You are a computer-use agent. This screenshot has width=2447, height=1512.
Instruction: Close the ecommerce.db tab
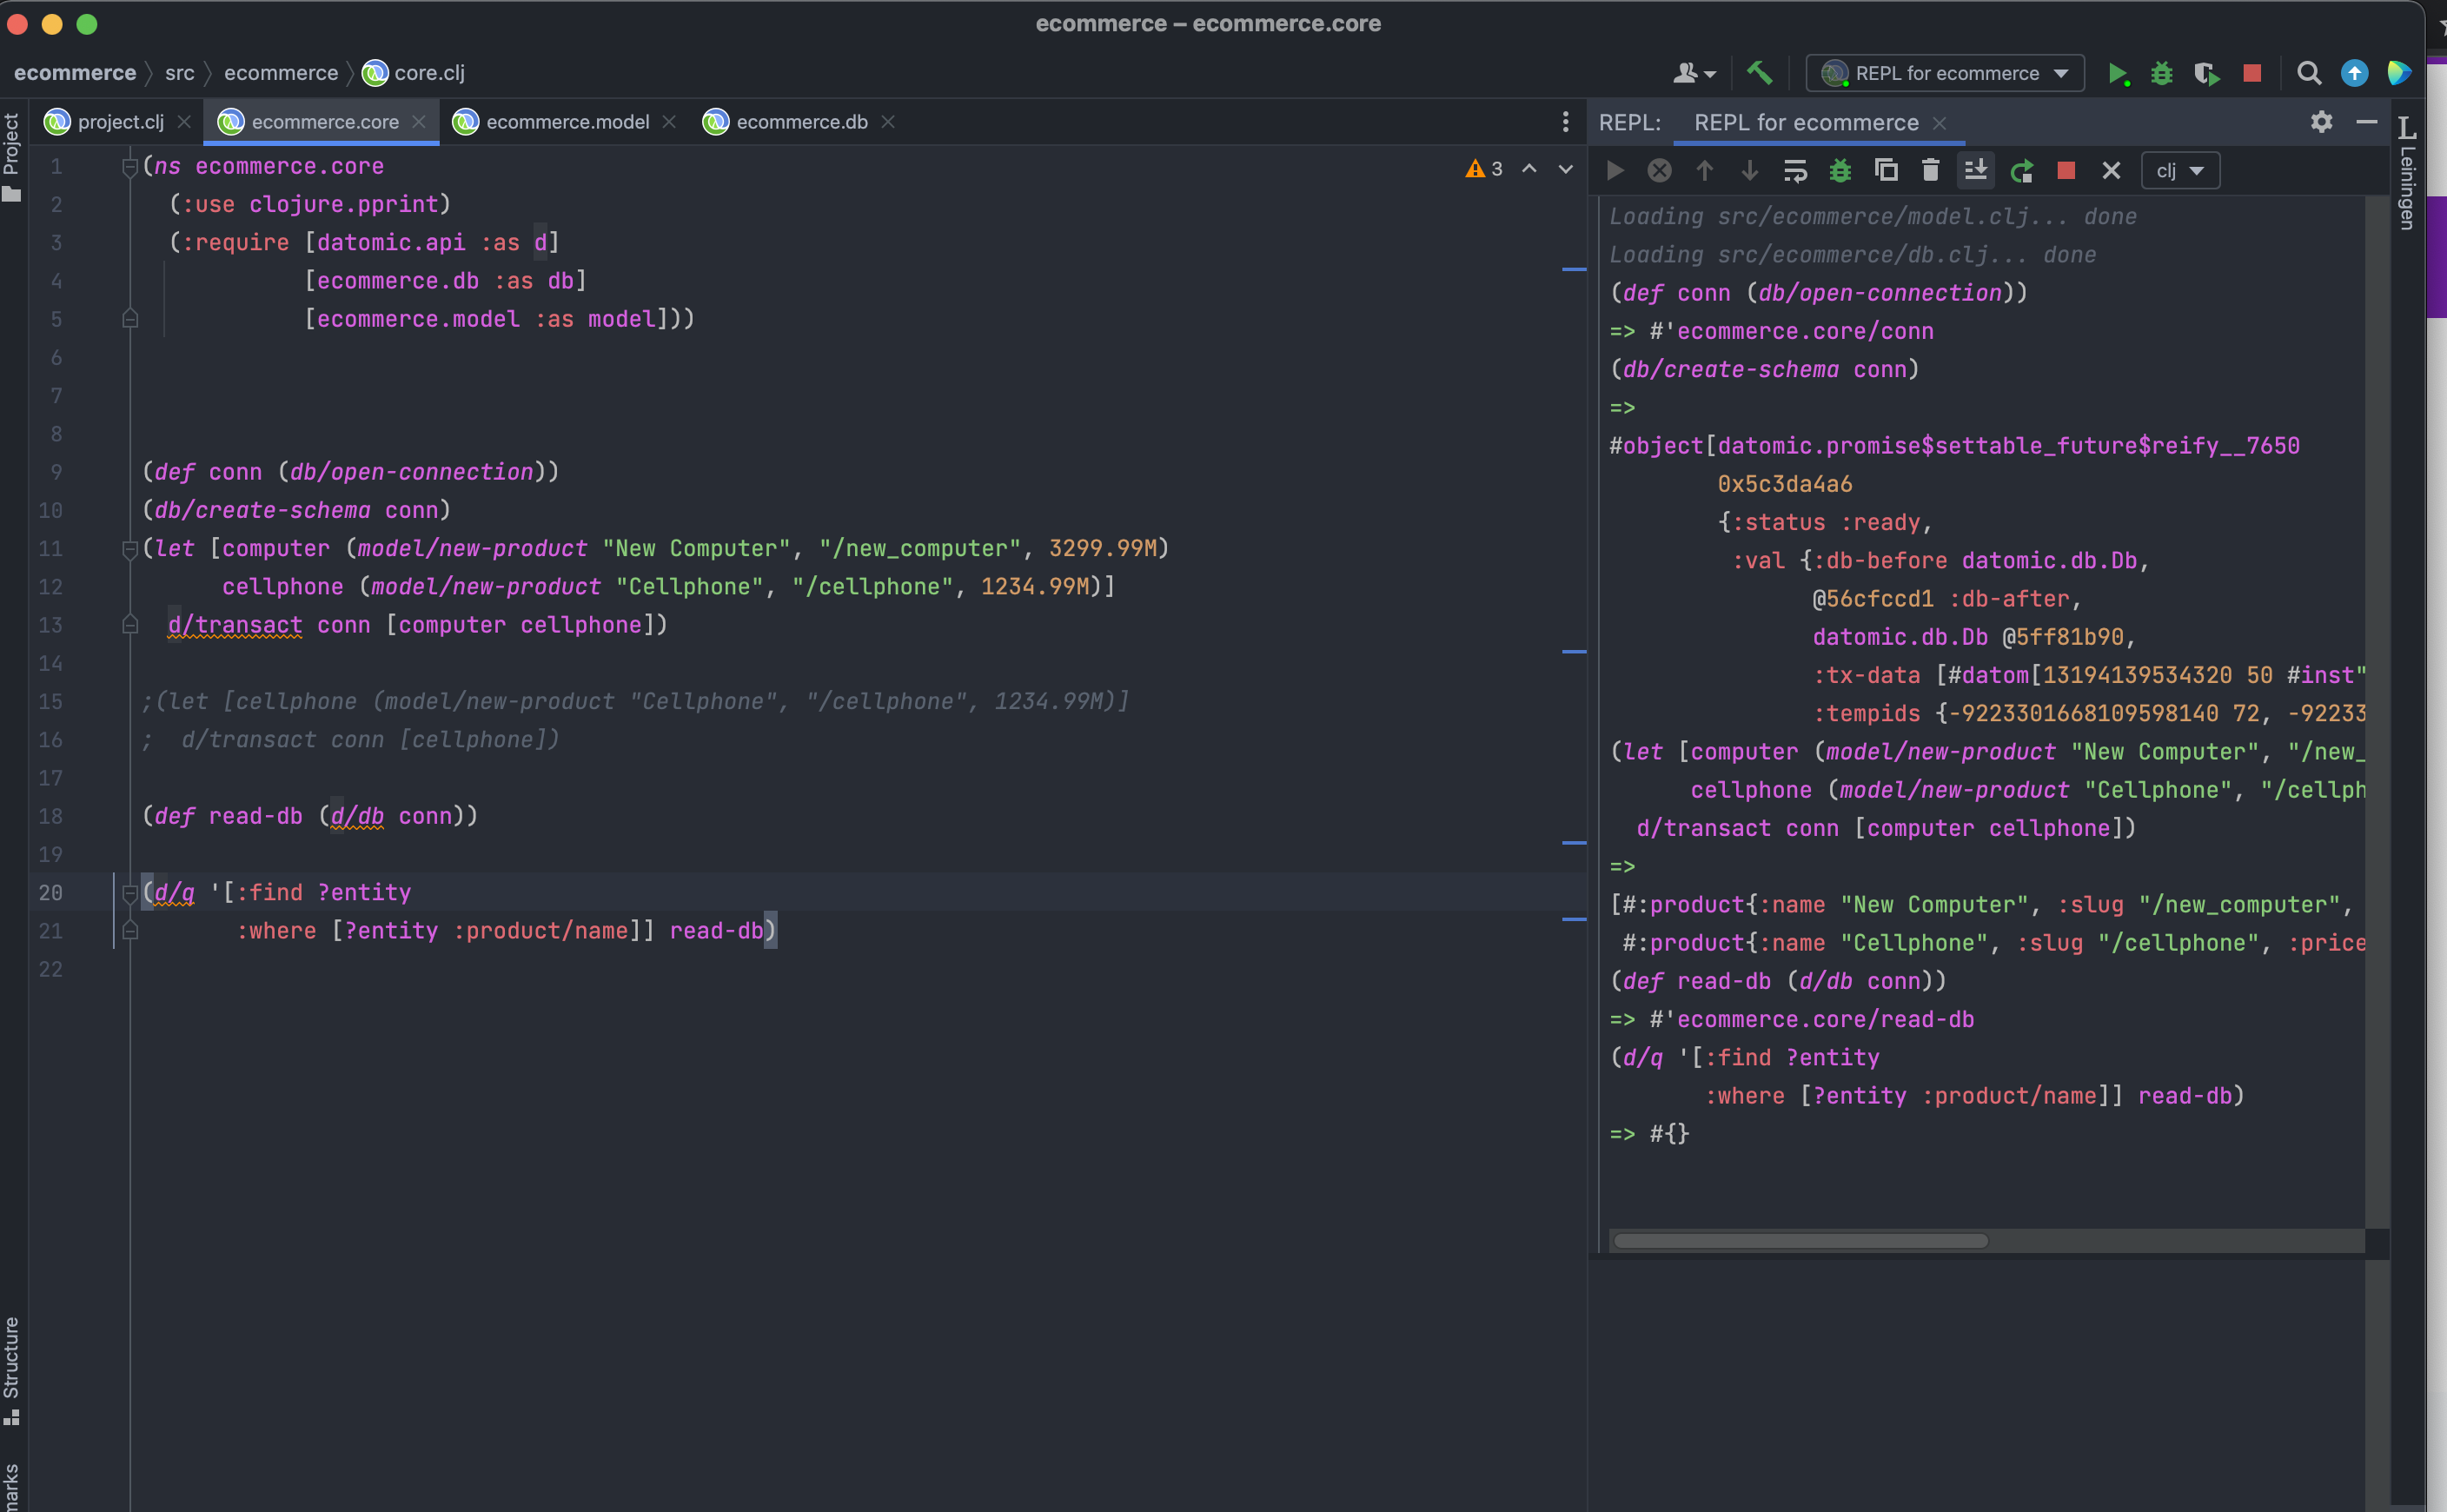888,122
